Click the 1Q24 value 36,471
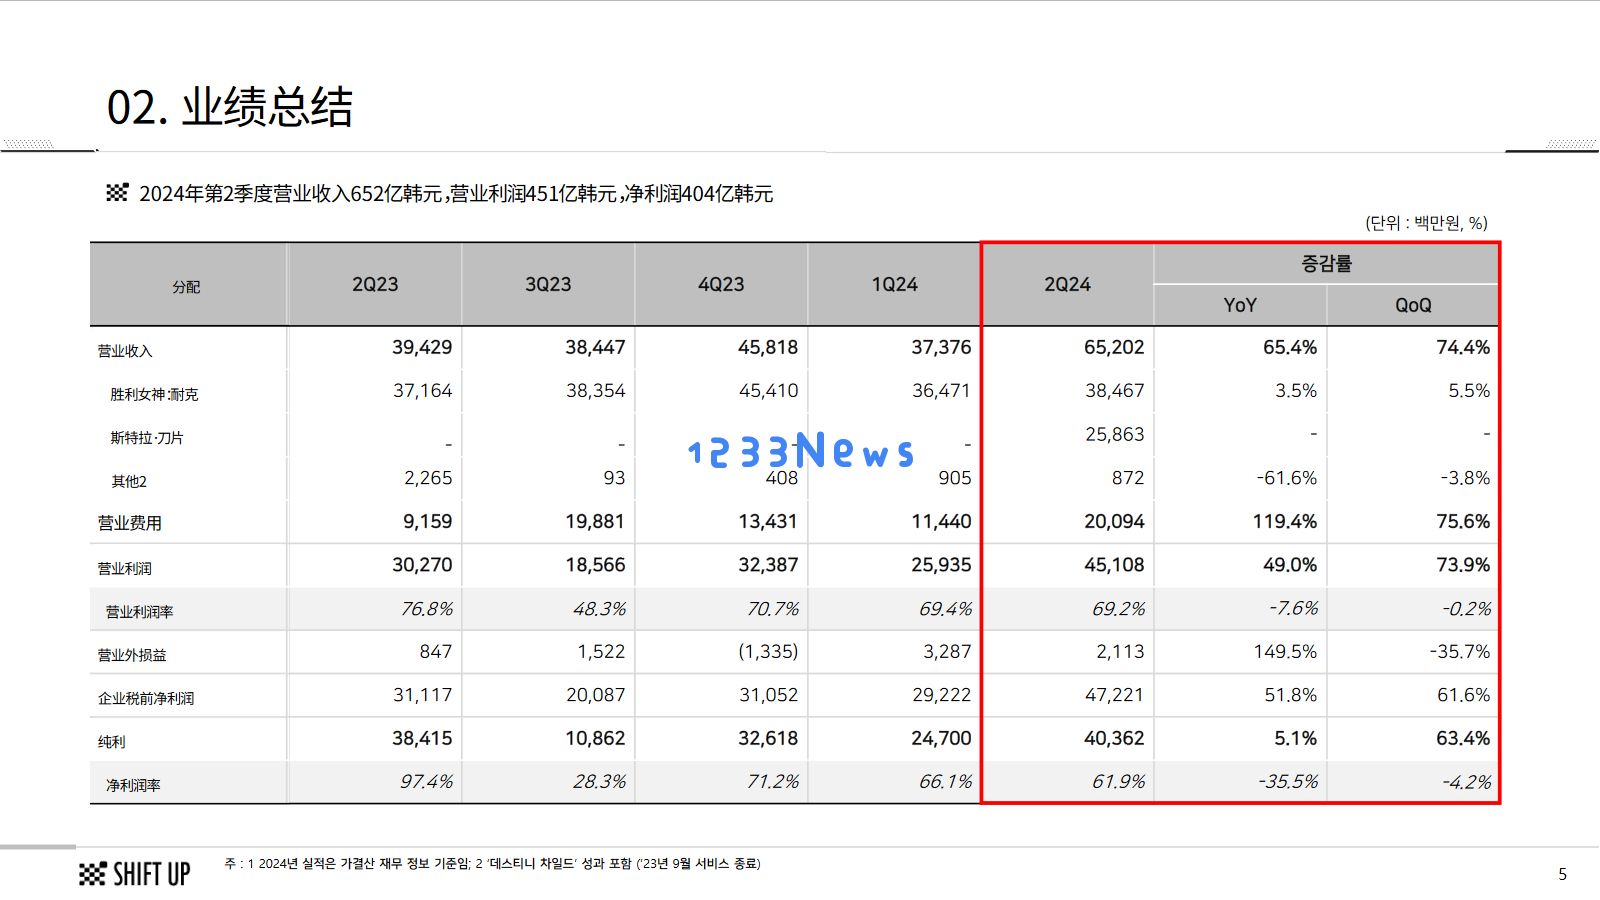 [x=941, y=391]
